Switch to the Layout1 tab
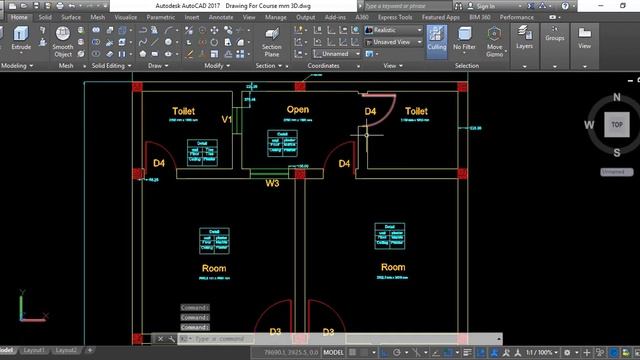 point(34,350)
